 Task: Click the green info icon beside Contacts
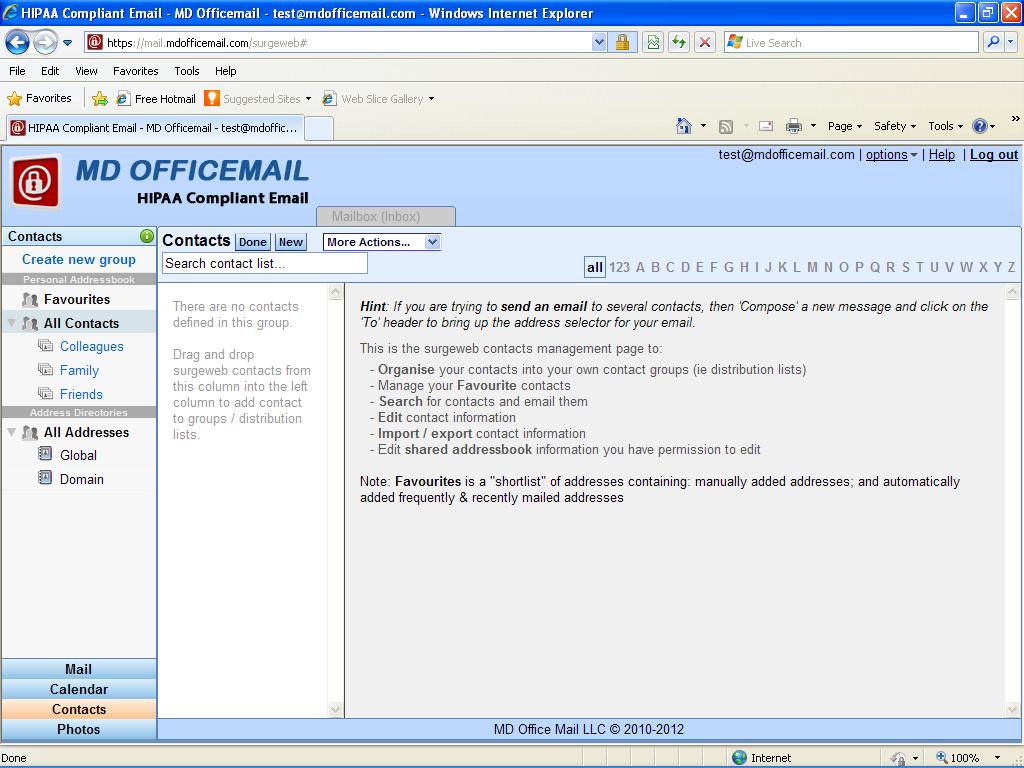tap(147, 236)
